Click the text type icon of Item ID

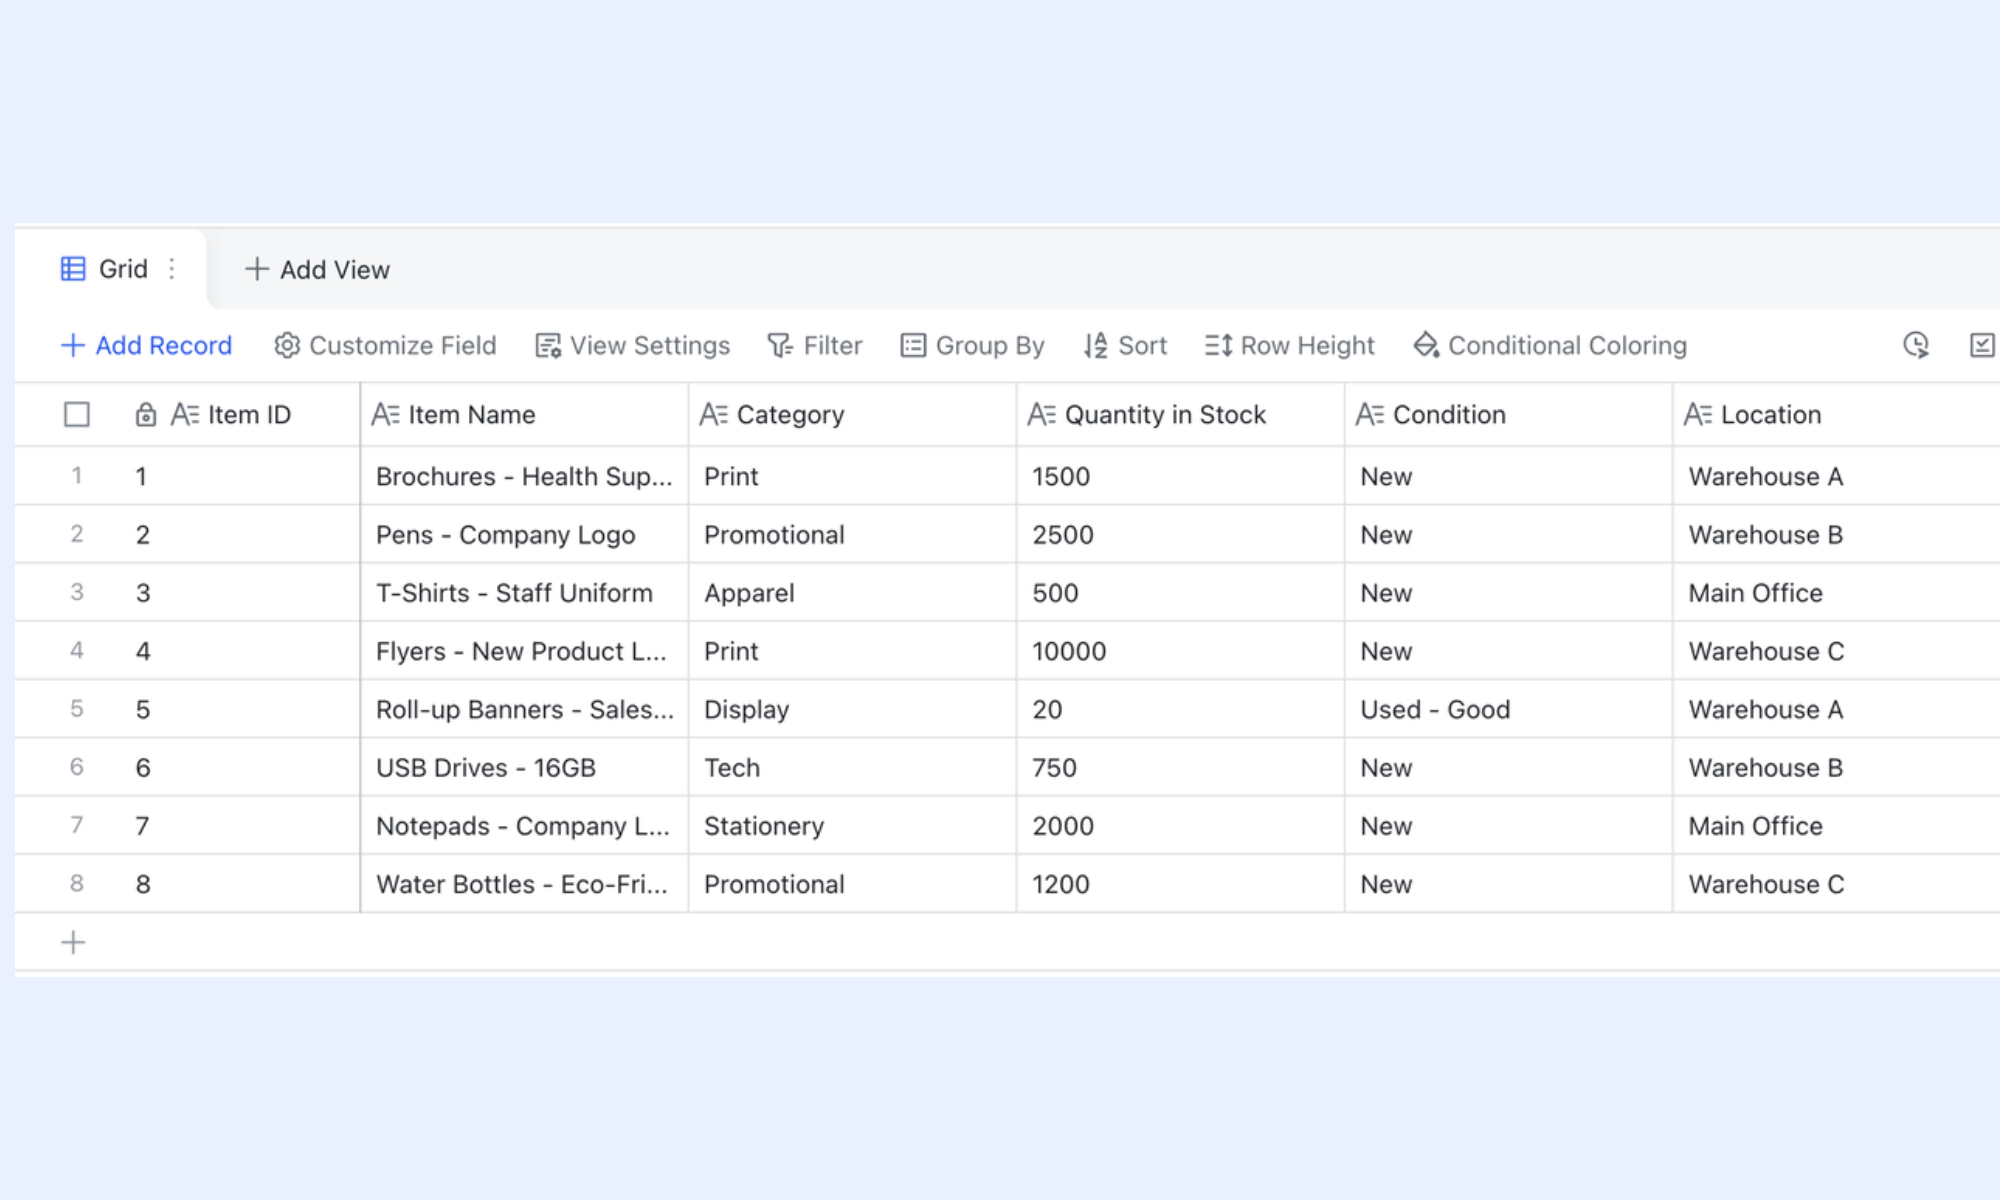[185, 414]
